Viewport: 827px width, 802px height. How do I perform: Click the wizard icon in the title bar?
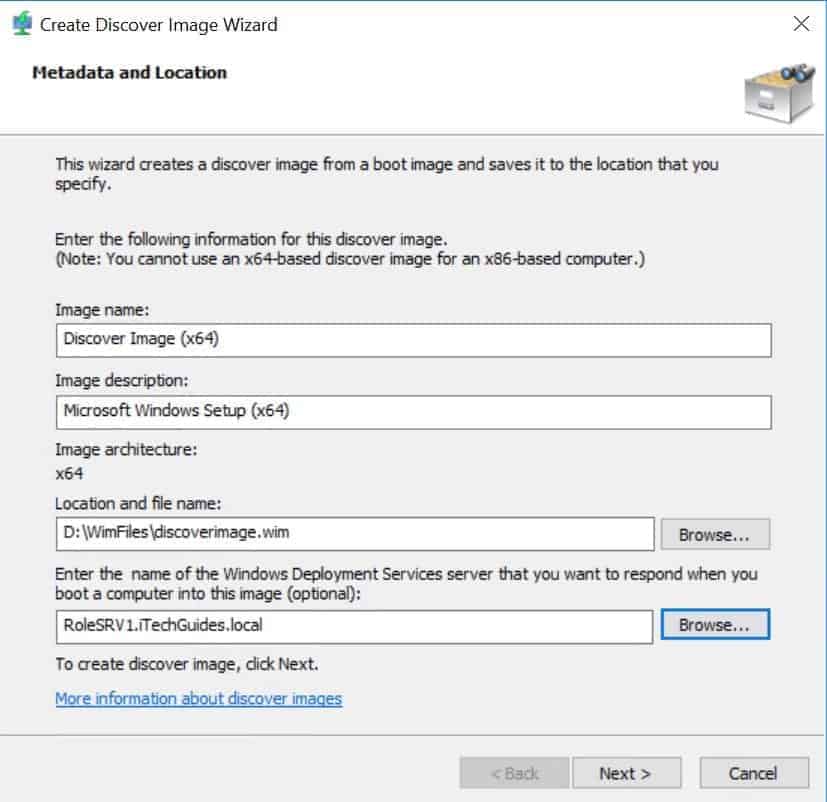[22, 24]
